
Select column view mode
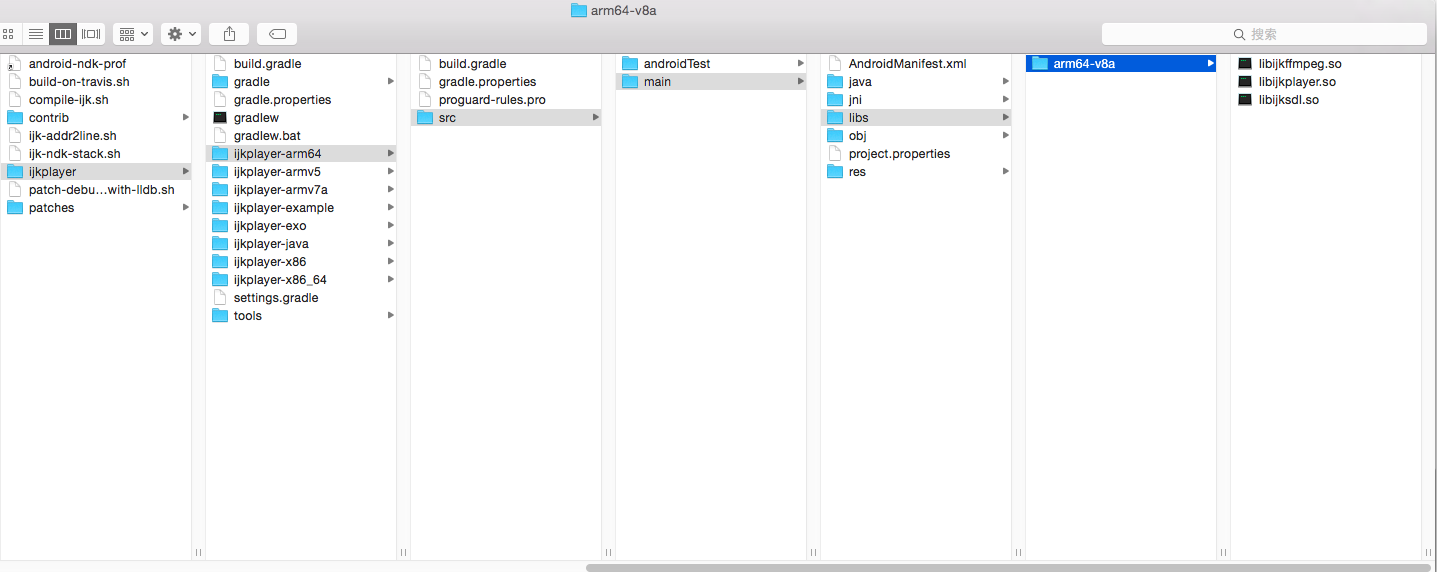(x=63, y=34)
